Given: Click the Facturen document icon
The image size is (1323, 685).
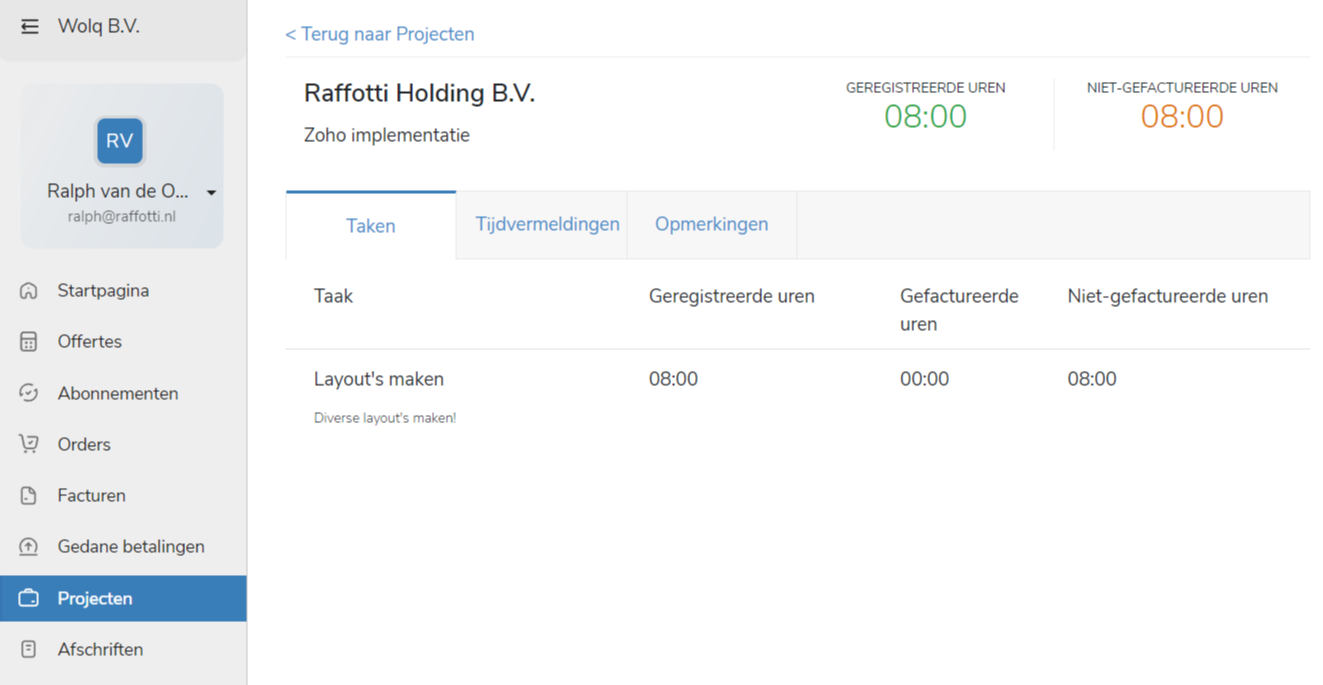Looking at the screenshot, I should point(28,496).
